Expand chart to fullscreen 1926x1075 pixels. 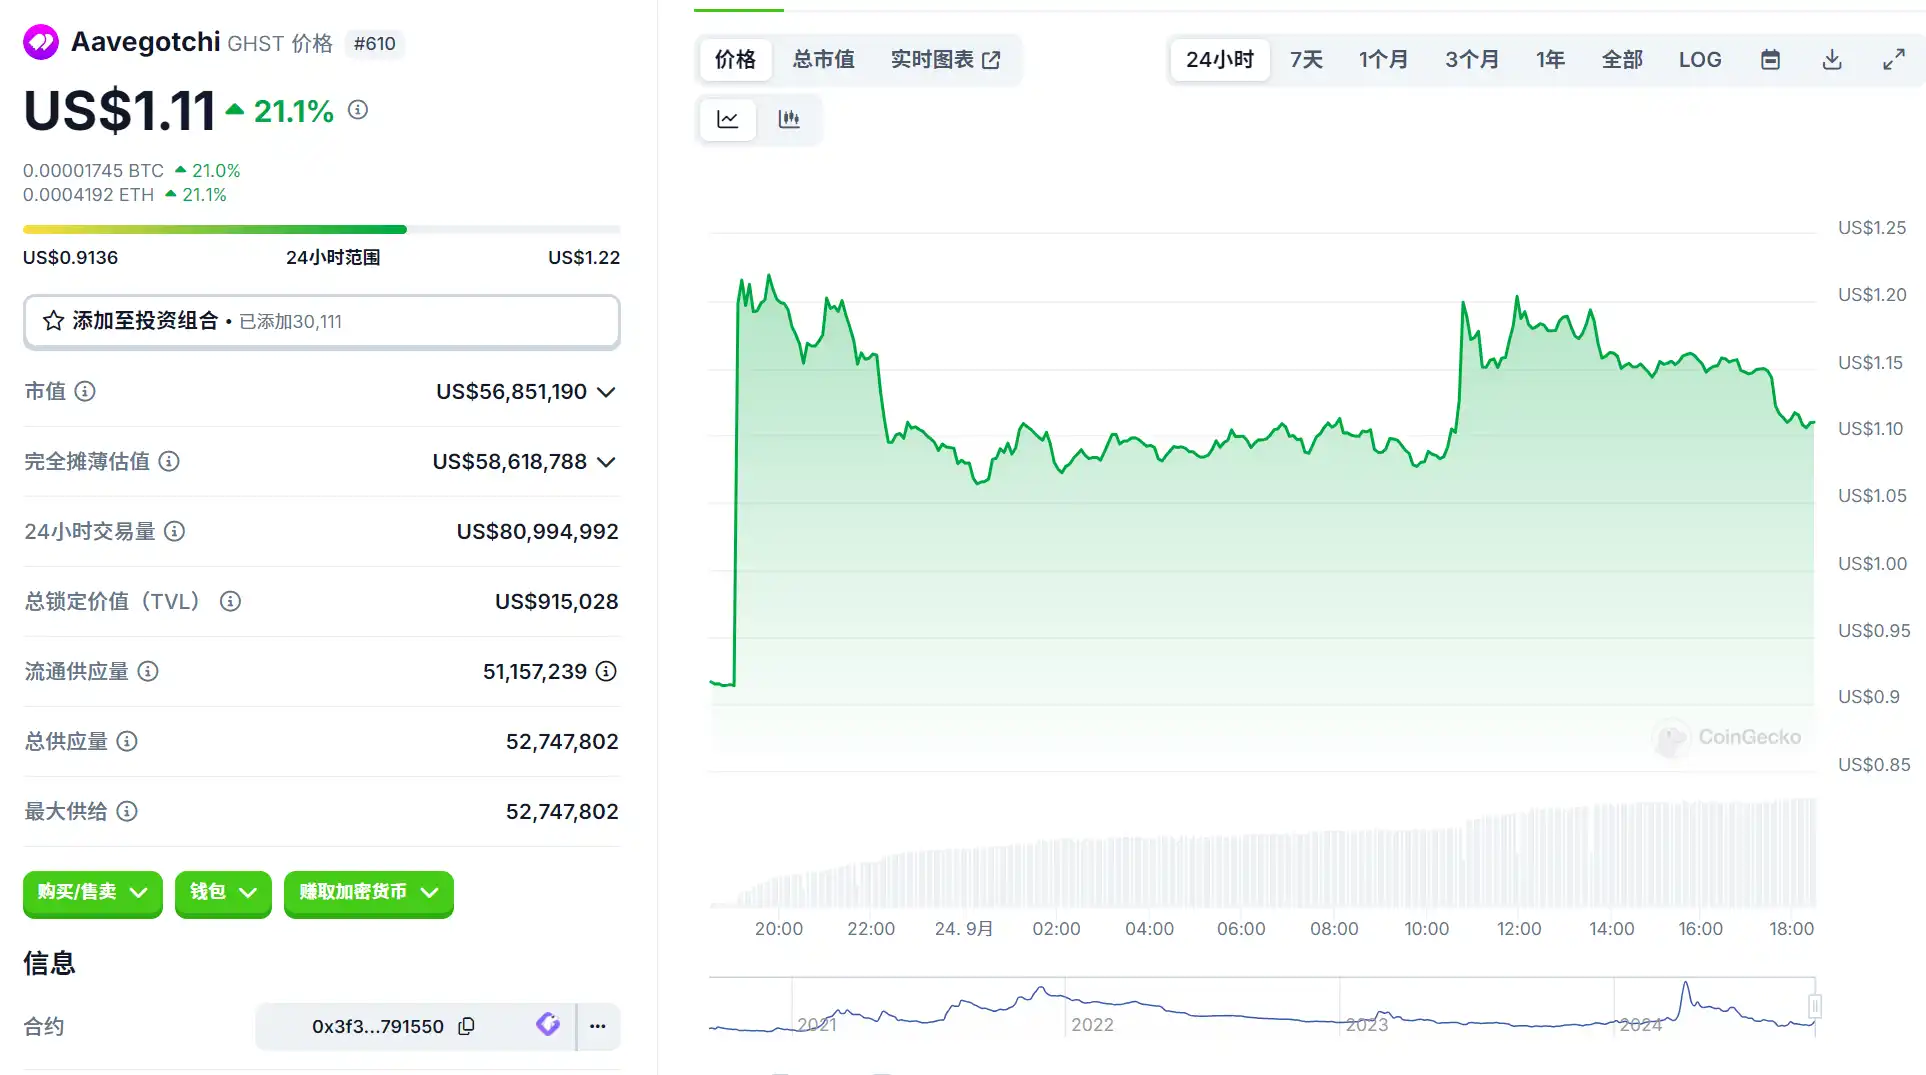click(x=1894, y=60)
